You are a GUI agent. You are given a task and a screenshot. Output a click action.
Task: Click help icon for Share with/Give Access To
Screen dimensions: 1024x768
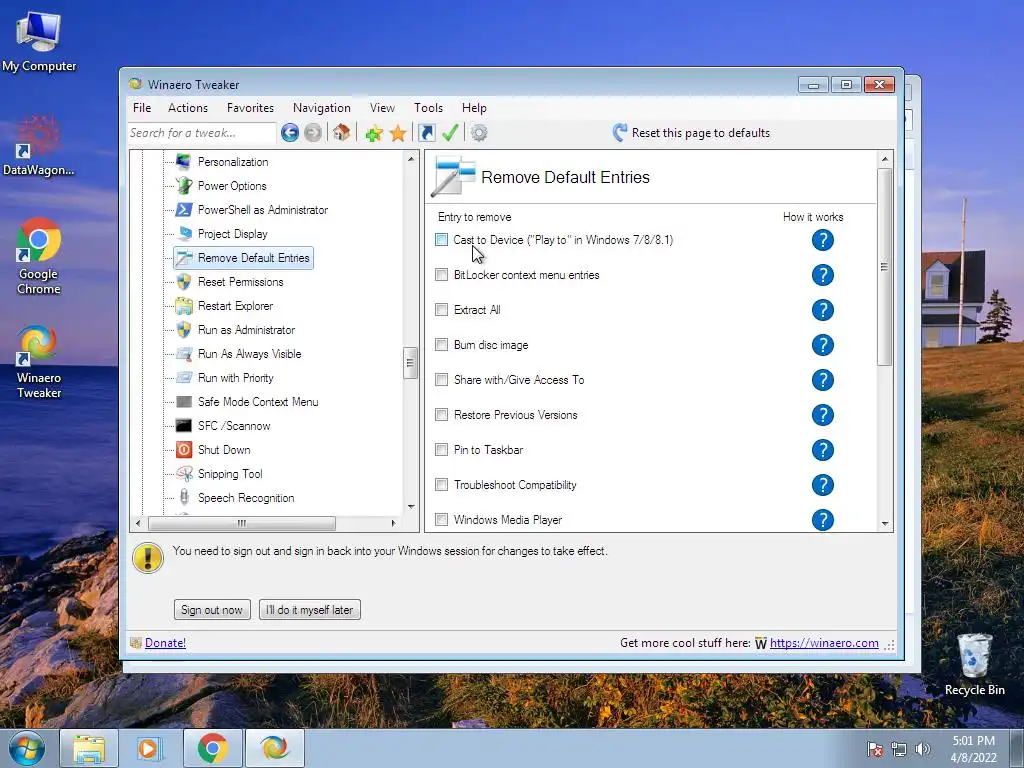pos(823,380)
